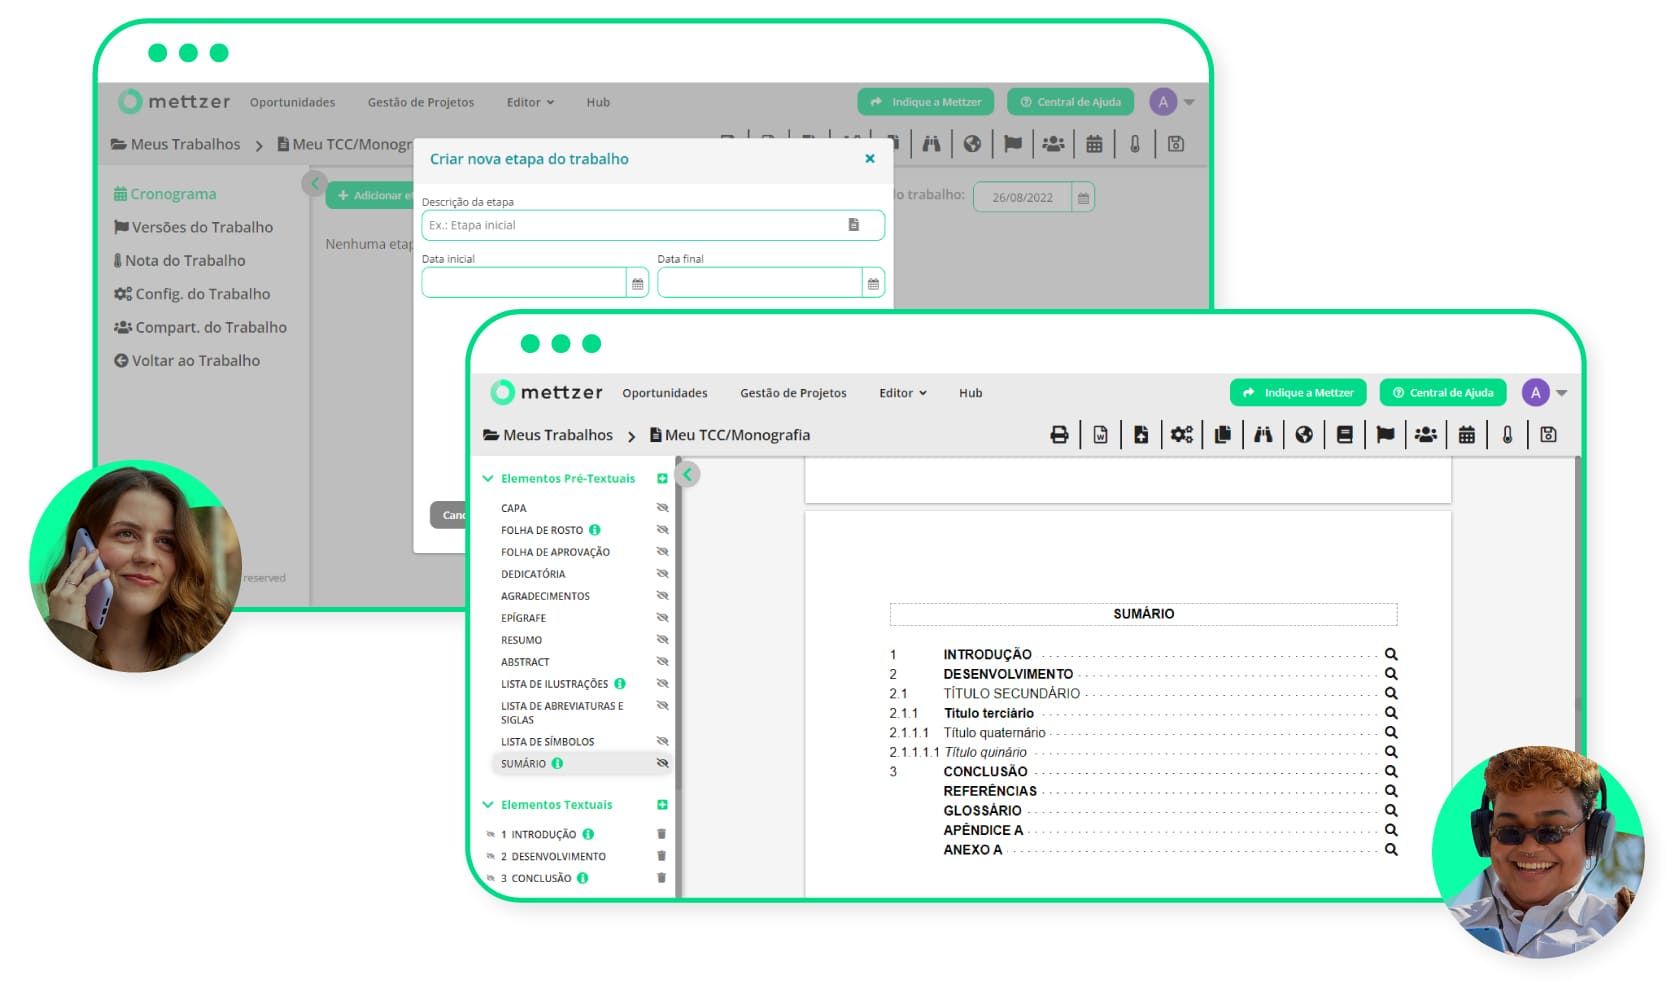The image size is (1672, 981).
Task: Open Oportunidades in front window navbar
Action: (x=665, y=393)
